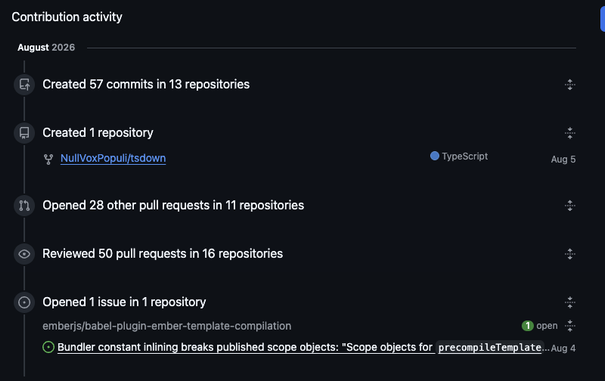Collapse the Opened 1 issue section
This screenshot has height=381, width=605.
click(x=570, y=302)
